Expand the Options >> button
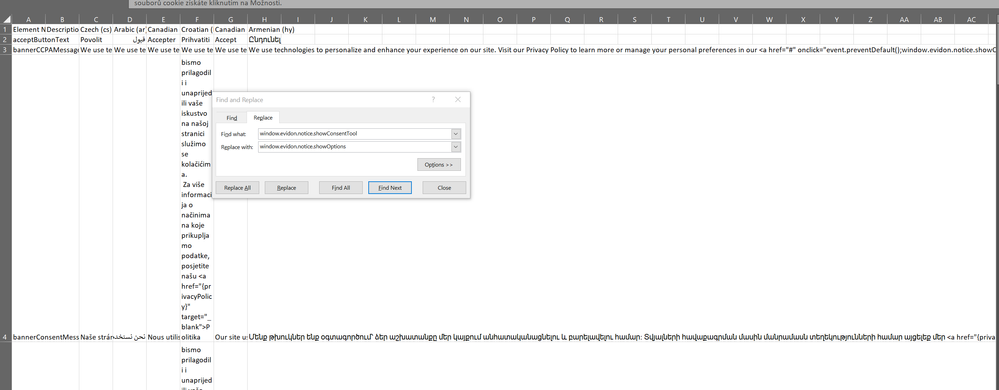This screenshot has width=999, height=390. tap(439, 165)
